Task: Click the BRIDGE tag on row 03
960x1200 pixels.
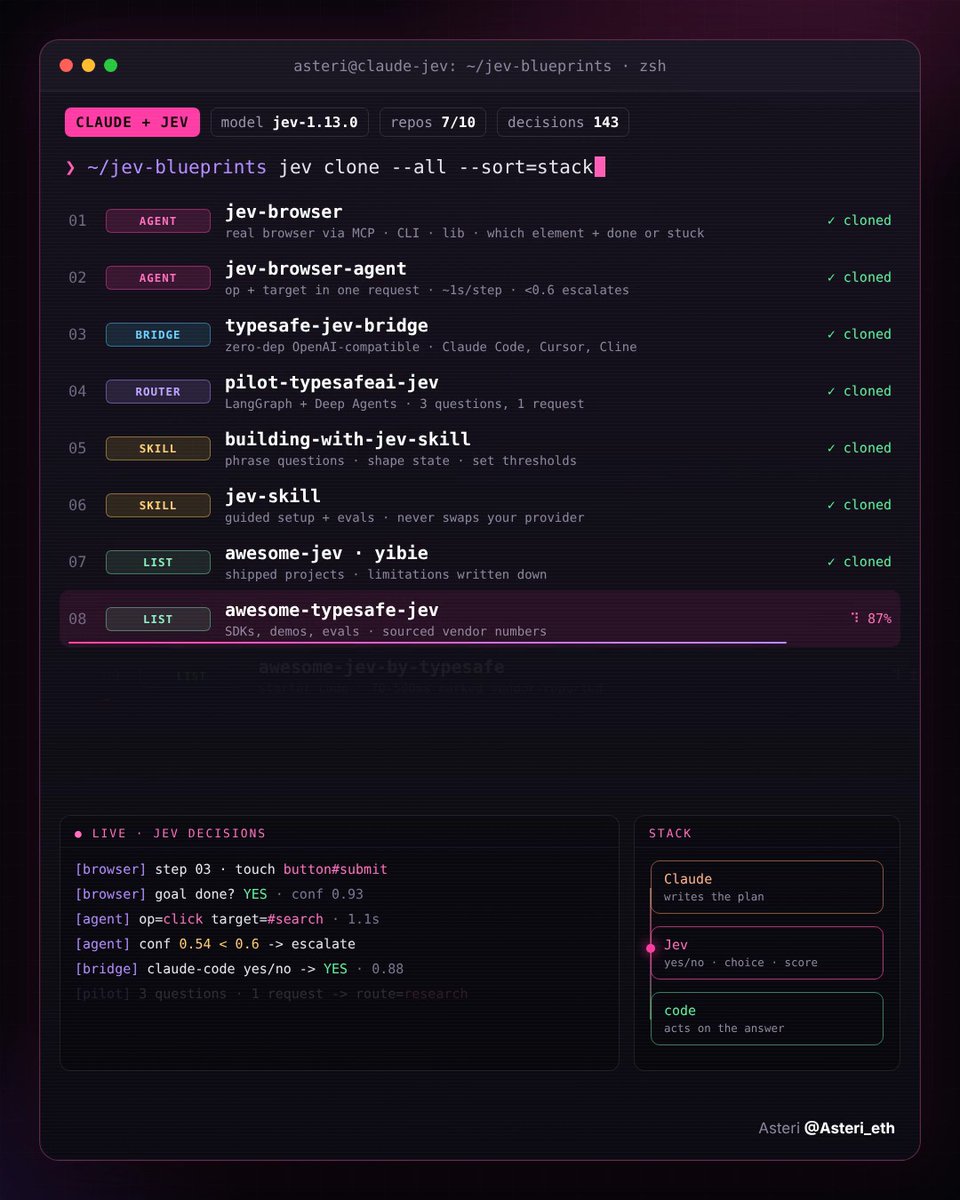Action: pos(158,335)
